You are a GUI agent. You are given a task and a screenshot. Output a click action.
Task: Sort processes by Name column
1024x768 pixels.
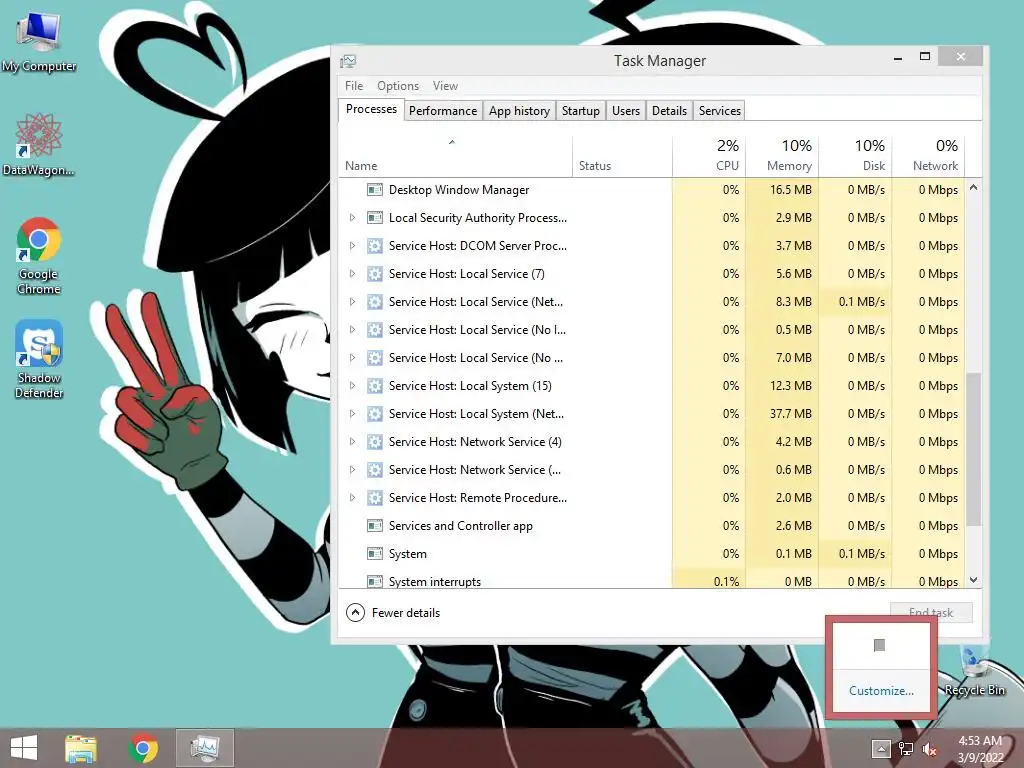tap(455, 157)
